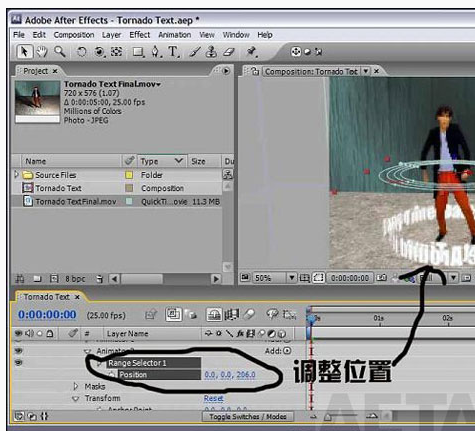Select the Orbit Camera tool
Image resolution: width=475 pixels, height=431 pixels.
click(x=99, y=52)
